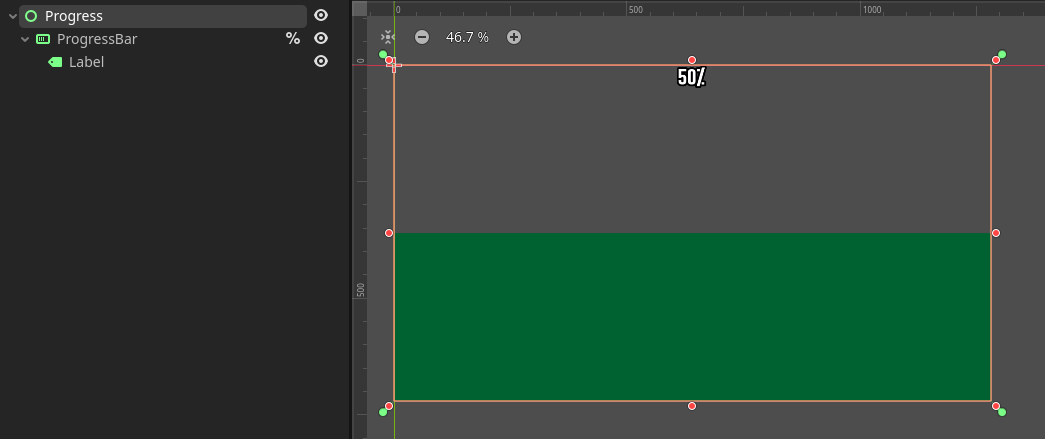
Task: Click the bottom-center red resize handle
Action: coord(692,406)
